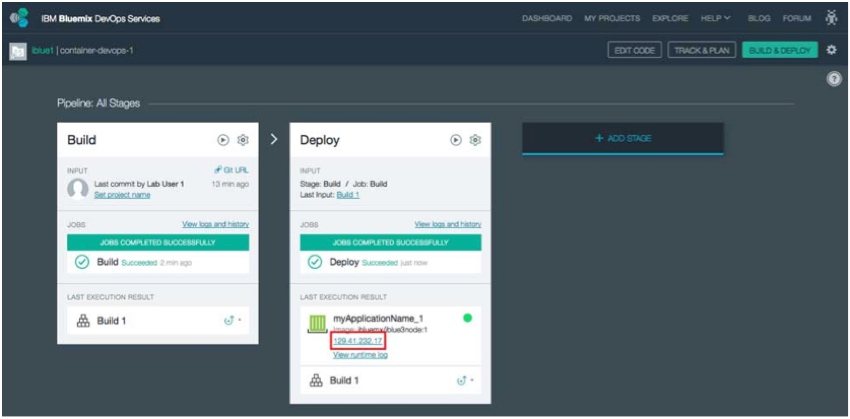
Task: Click the Lab User 1 commit avatar
Action: click(x=78, y=189)
